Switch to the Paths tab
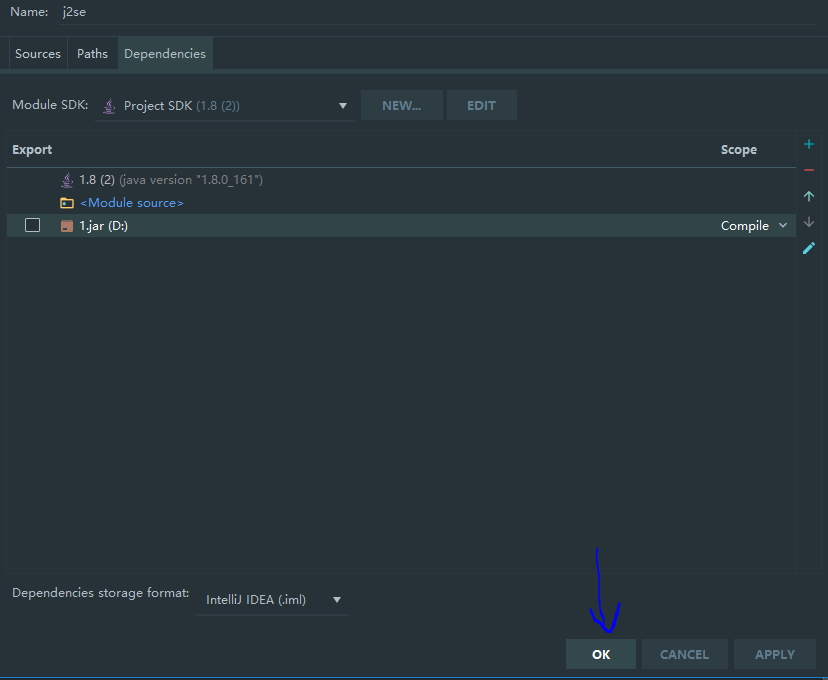Image resolution: width=828 pixels, height=680 pixels. [x=92, y=54]
